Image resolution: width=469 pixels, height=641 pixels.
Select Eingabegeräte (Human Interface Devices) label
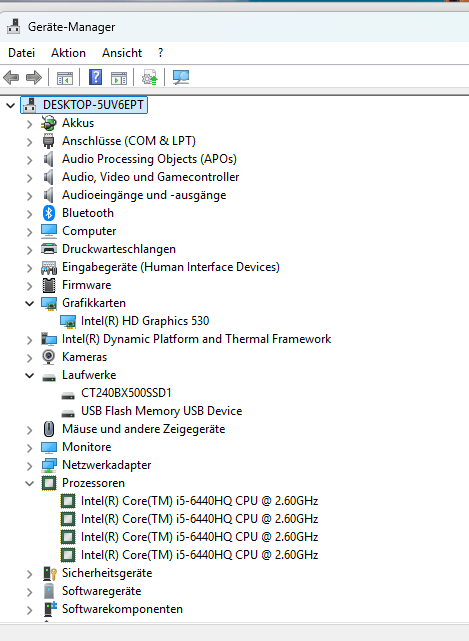point(171,267)
